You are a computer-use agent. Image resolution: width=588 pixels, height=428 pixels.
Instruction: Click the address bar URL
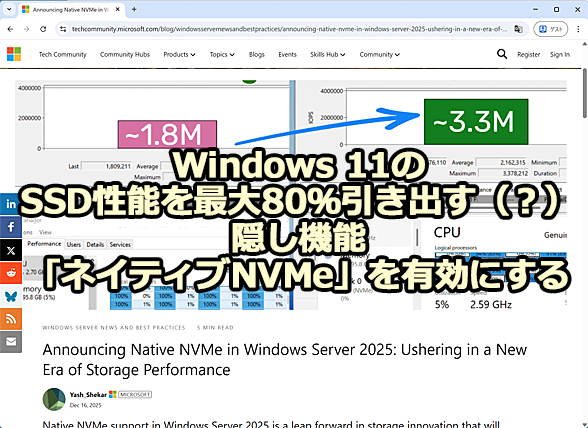(x=289, y=29)
